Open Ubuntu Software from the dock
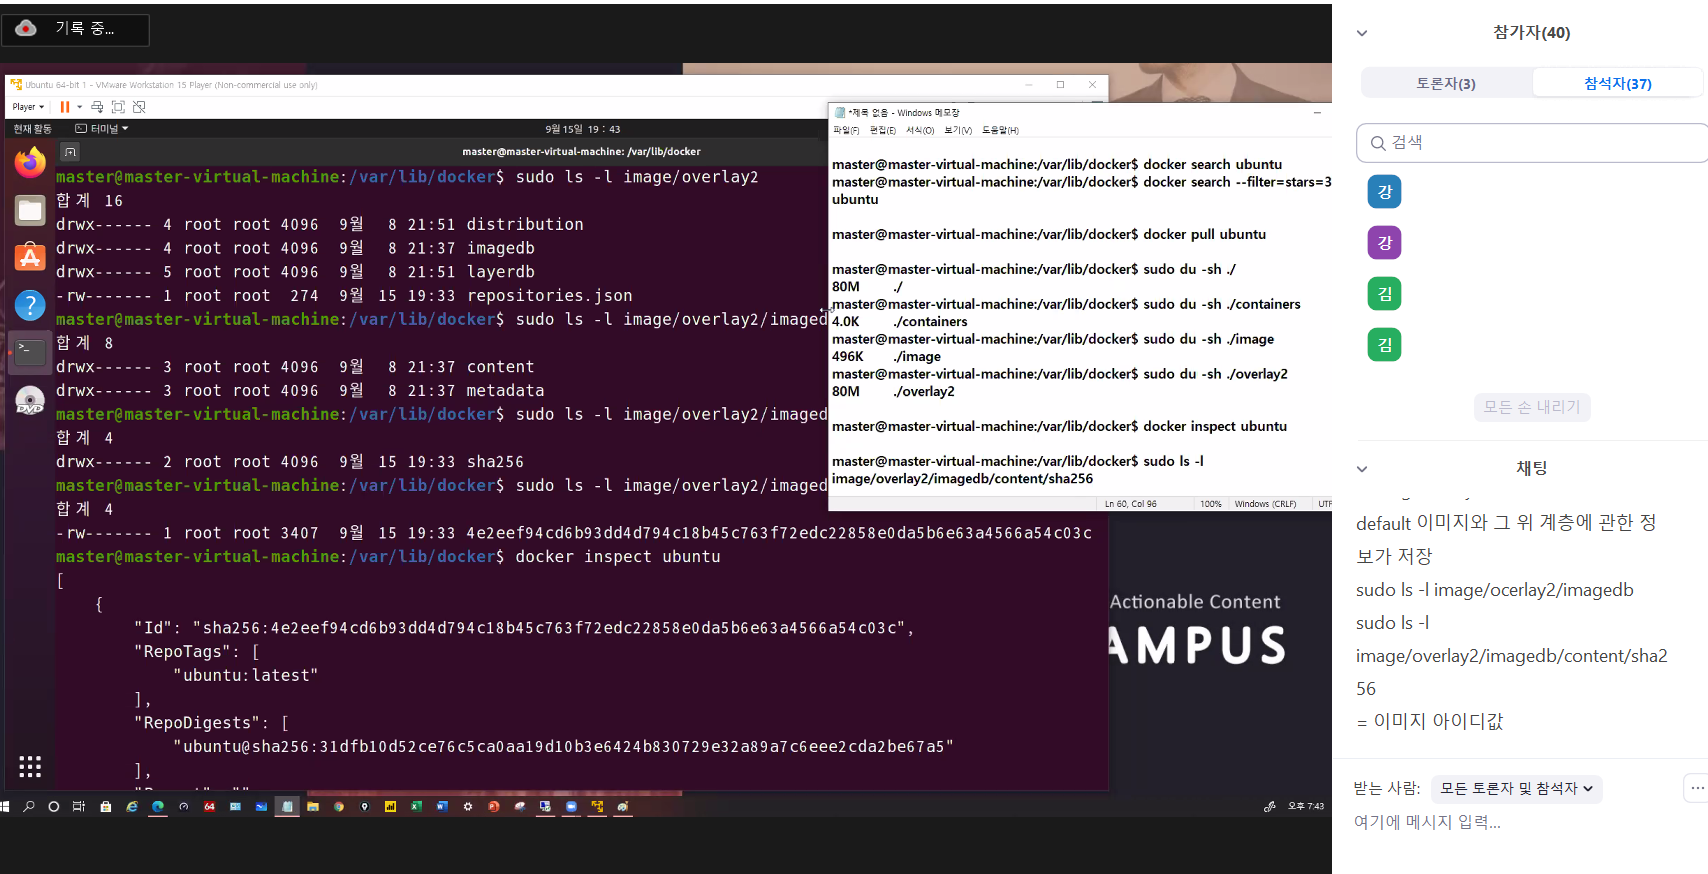The width and height of the screenshot is (1708, 874). pyautogui.click(x=30, y=258)
